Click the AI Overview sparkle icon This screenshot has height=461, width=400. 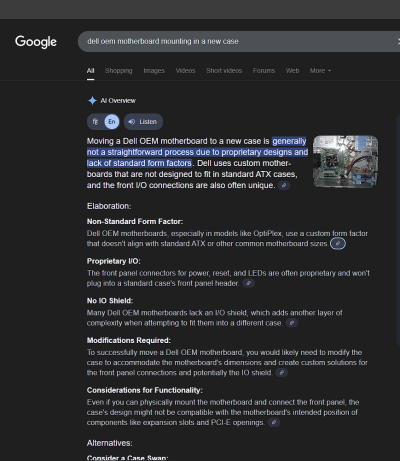(x=92, y=100)
